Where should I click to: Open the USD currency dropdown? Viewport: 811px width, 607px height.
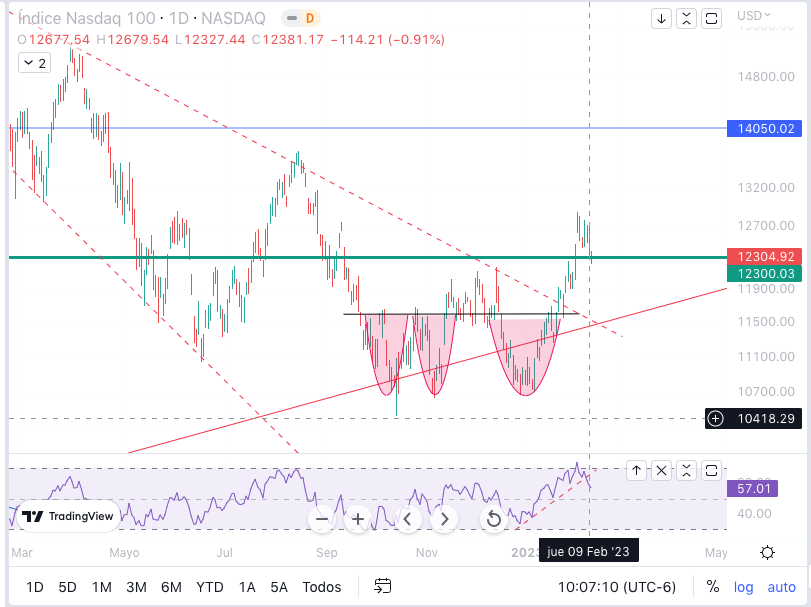pos(754,15)
